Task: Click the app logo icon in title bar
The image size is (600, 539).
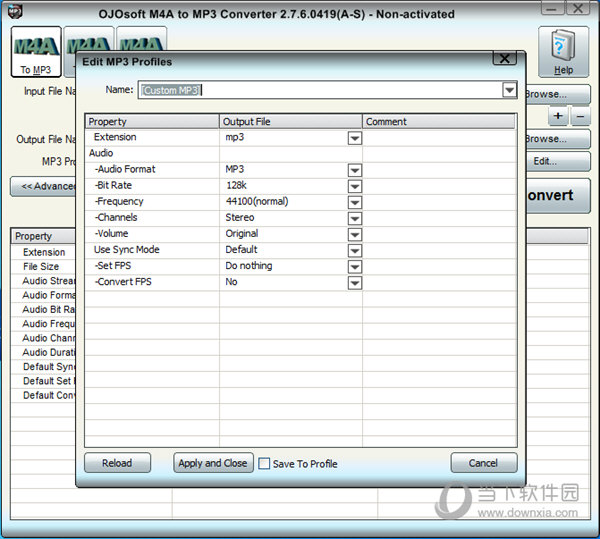Action: pos(15,12)
